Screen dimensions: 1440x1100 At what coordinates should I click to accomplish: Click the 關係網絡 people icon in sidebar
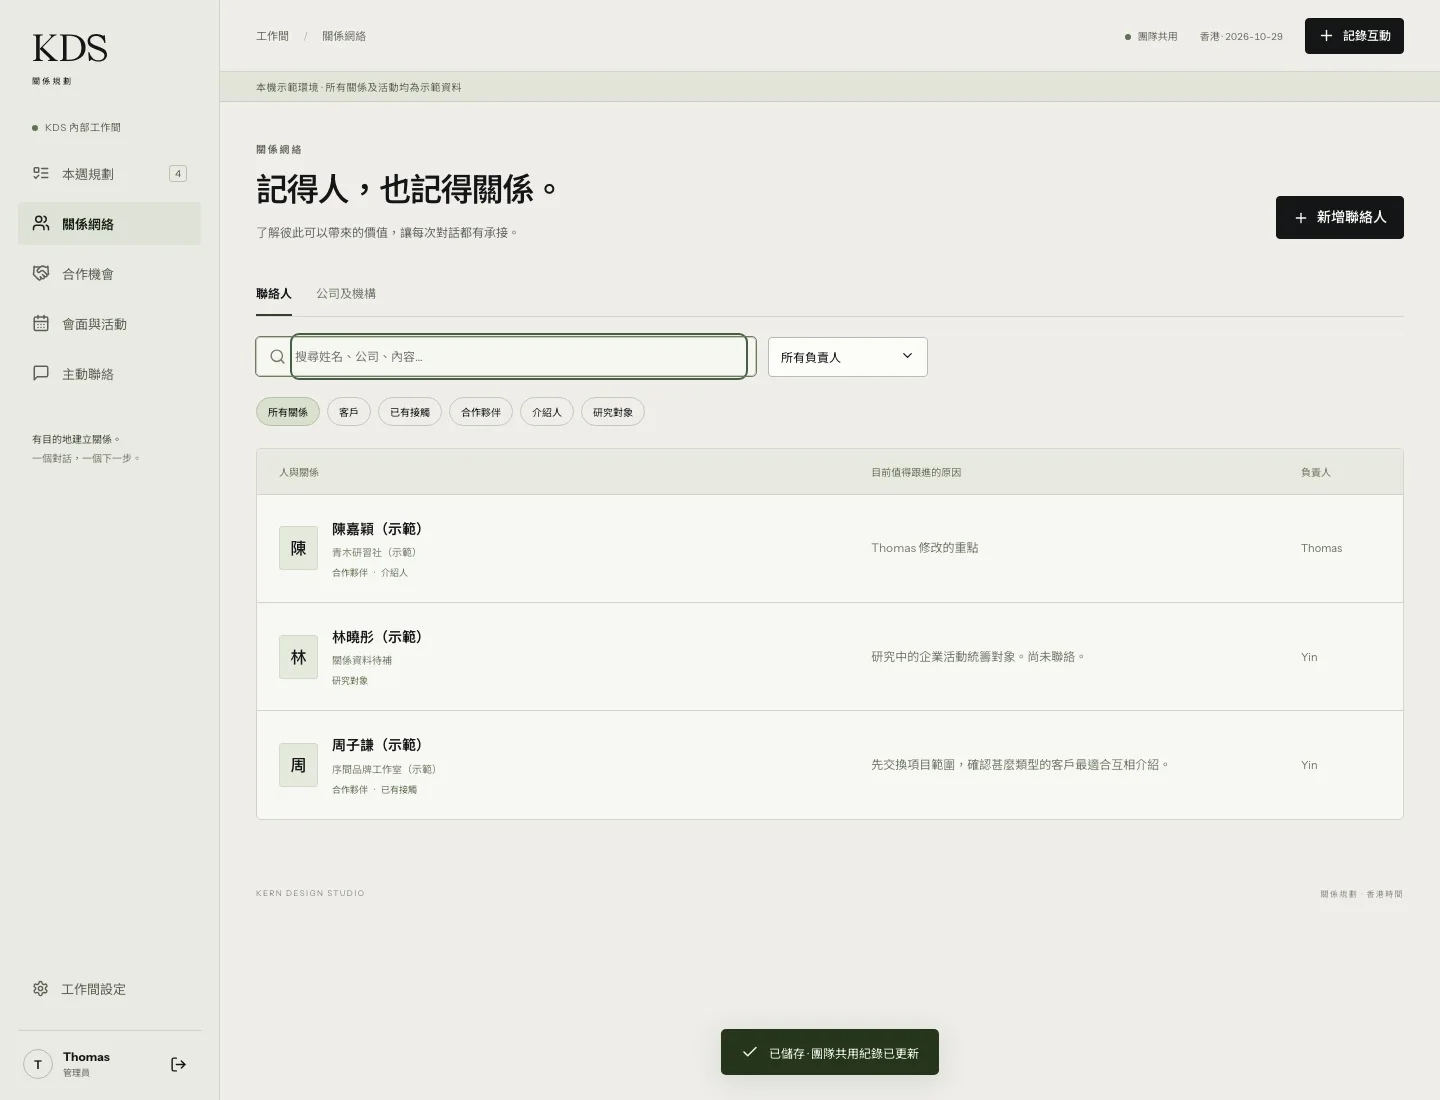tap(41, 223)
